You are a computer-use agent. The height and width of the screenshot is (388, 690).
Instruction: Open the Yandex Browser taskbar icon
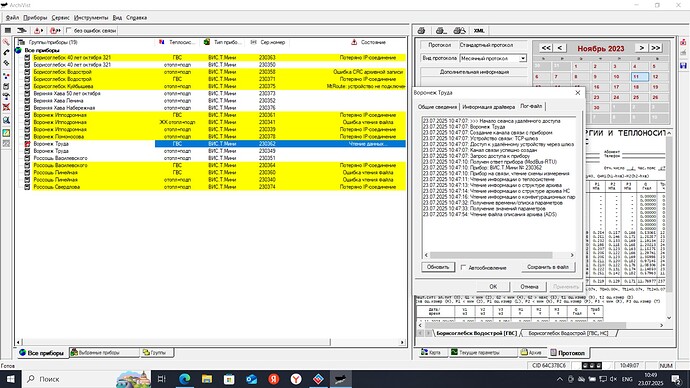point(296,379)
